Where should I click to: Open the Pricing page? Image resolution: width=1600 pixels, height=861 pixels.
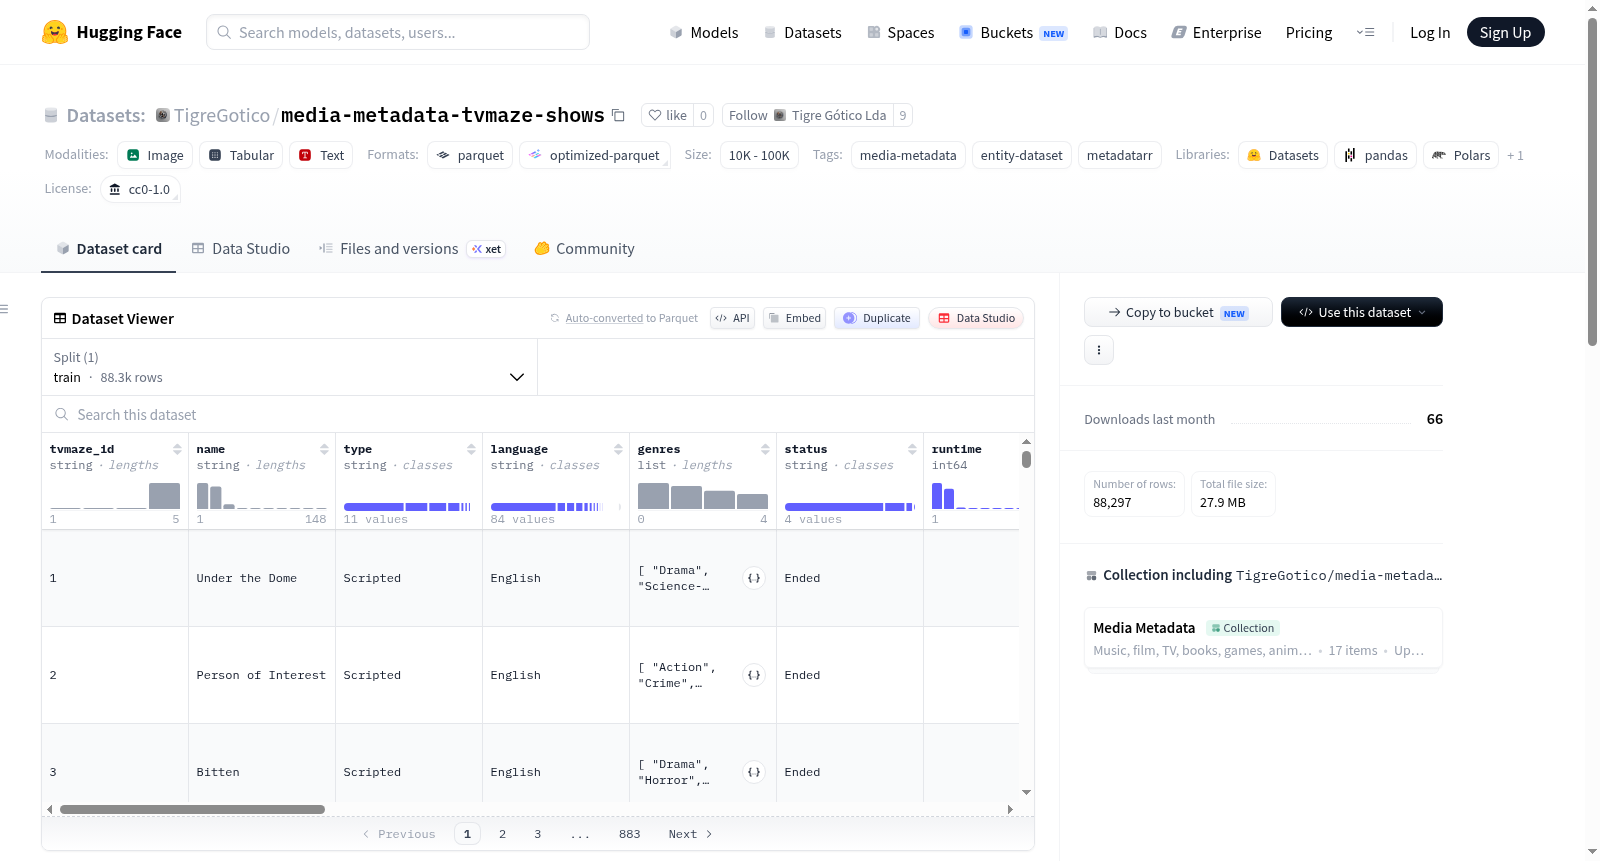pyautogui.click(x=1309, y=32)
